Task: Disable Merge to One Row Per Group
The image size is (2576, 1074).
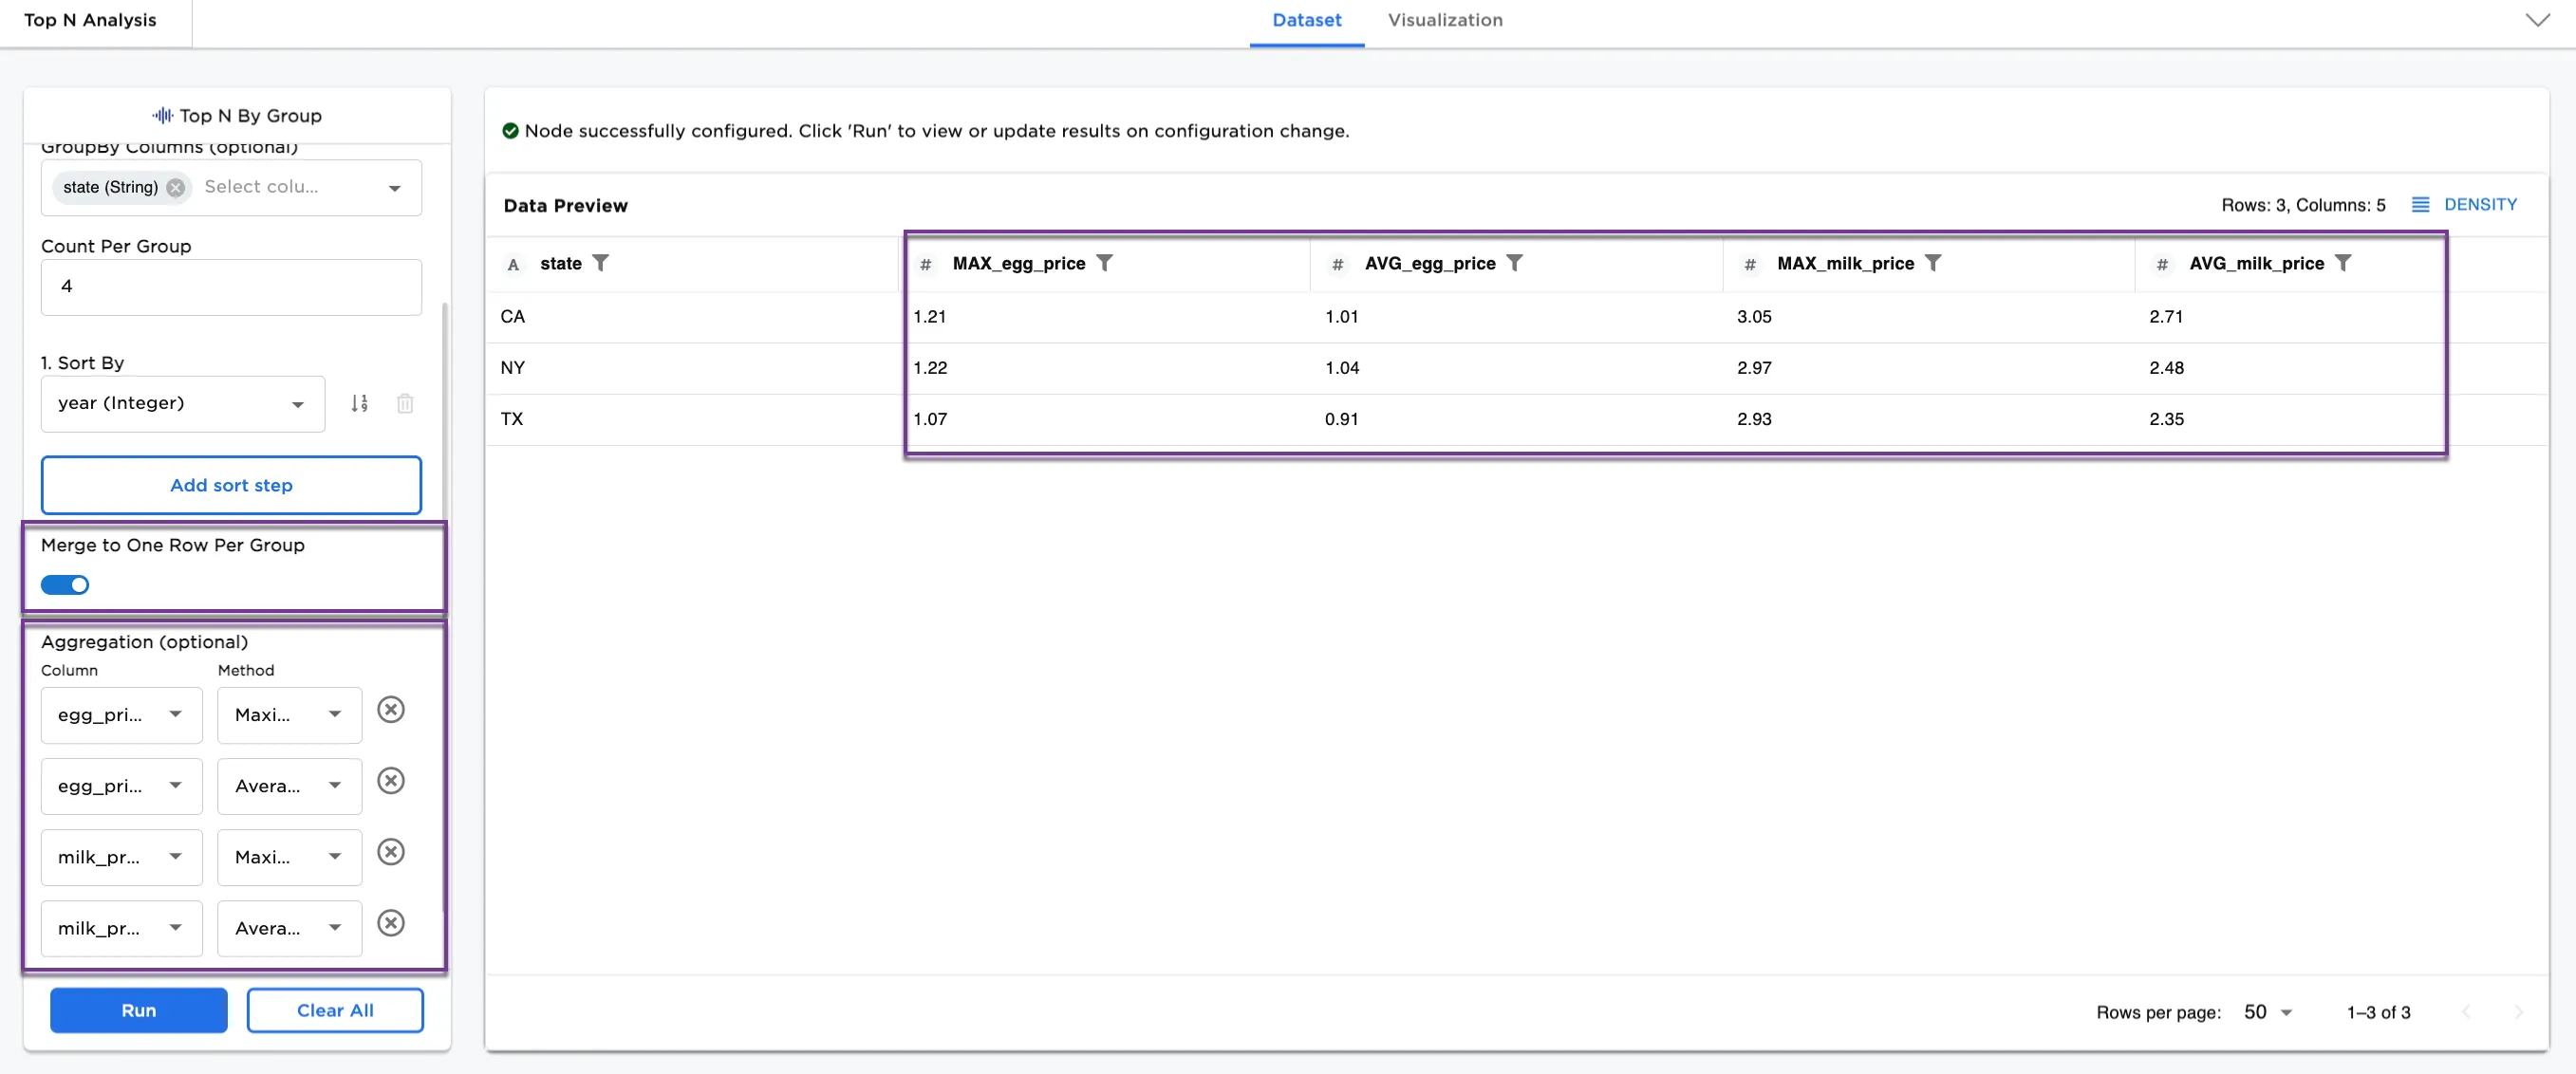Action: coord(65,585)
